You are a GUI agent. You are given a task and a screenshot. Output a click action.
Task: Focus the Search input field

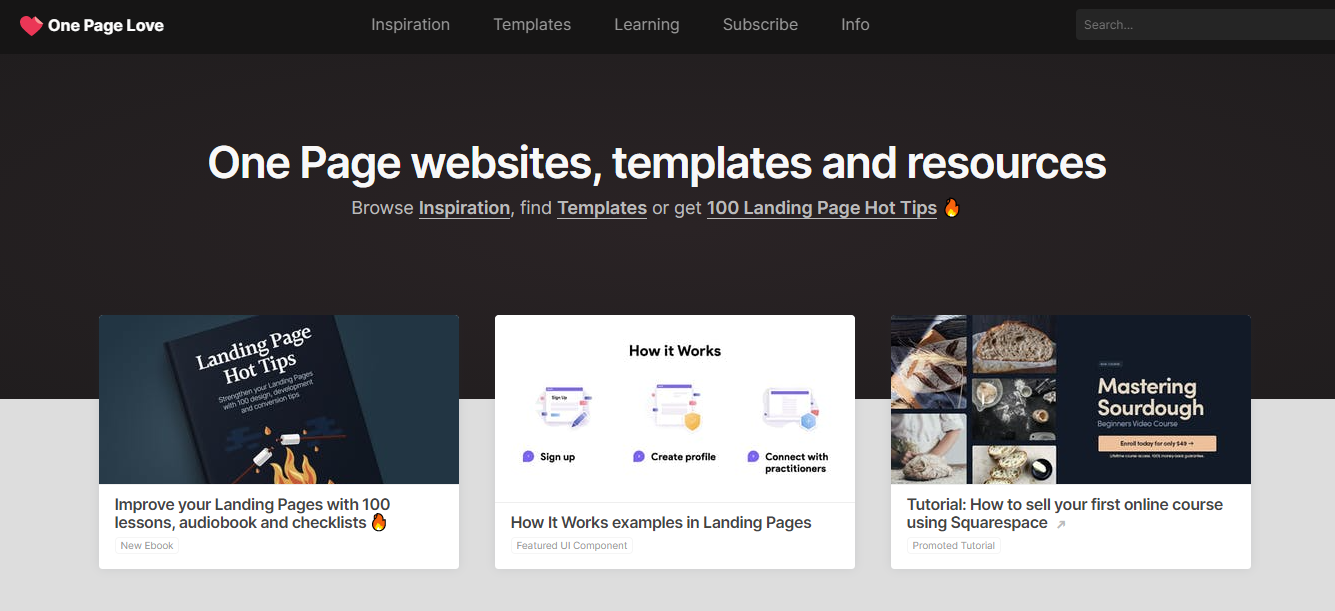point(1200,25)
